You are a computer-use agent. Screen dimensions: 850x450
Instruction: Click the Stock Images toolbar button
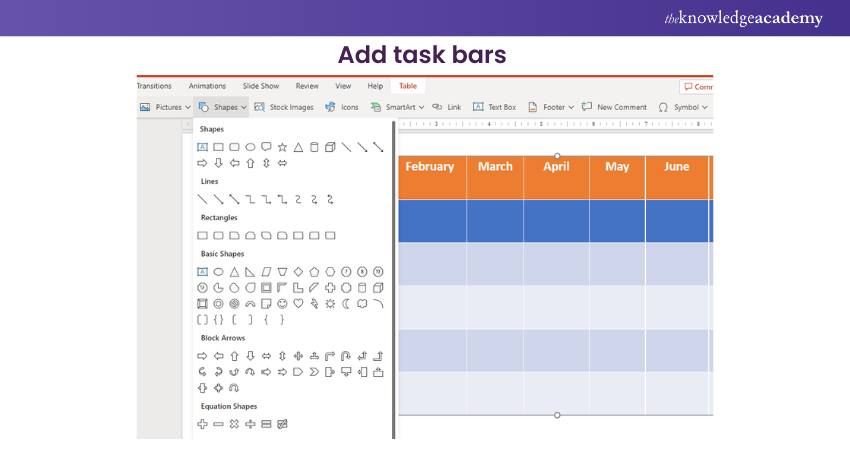(x=283, y=107)
